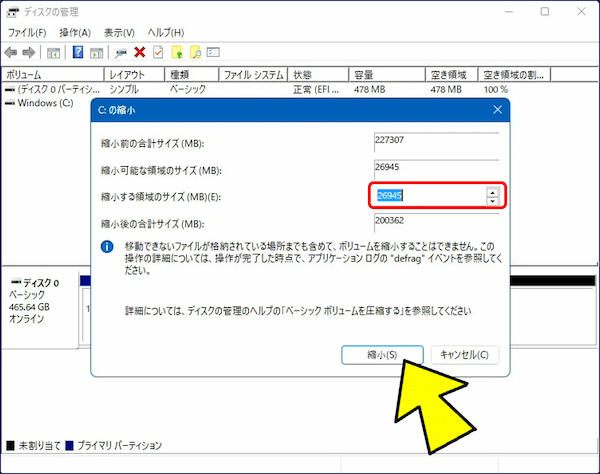Click the folder with magnifier icon
The image size is (600, 474).
tap(195, 52)
